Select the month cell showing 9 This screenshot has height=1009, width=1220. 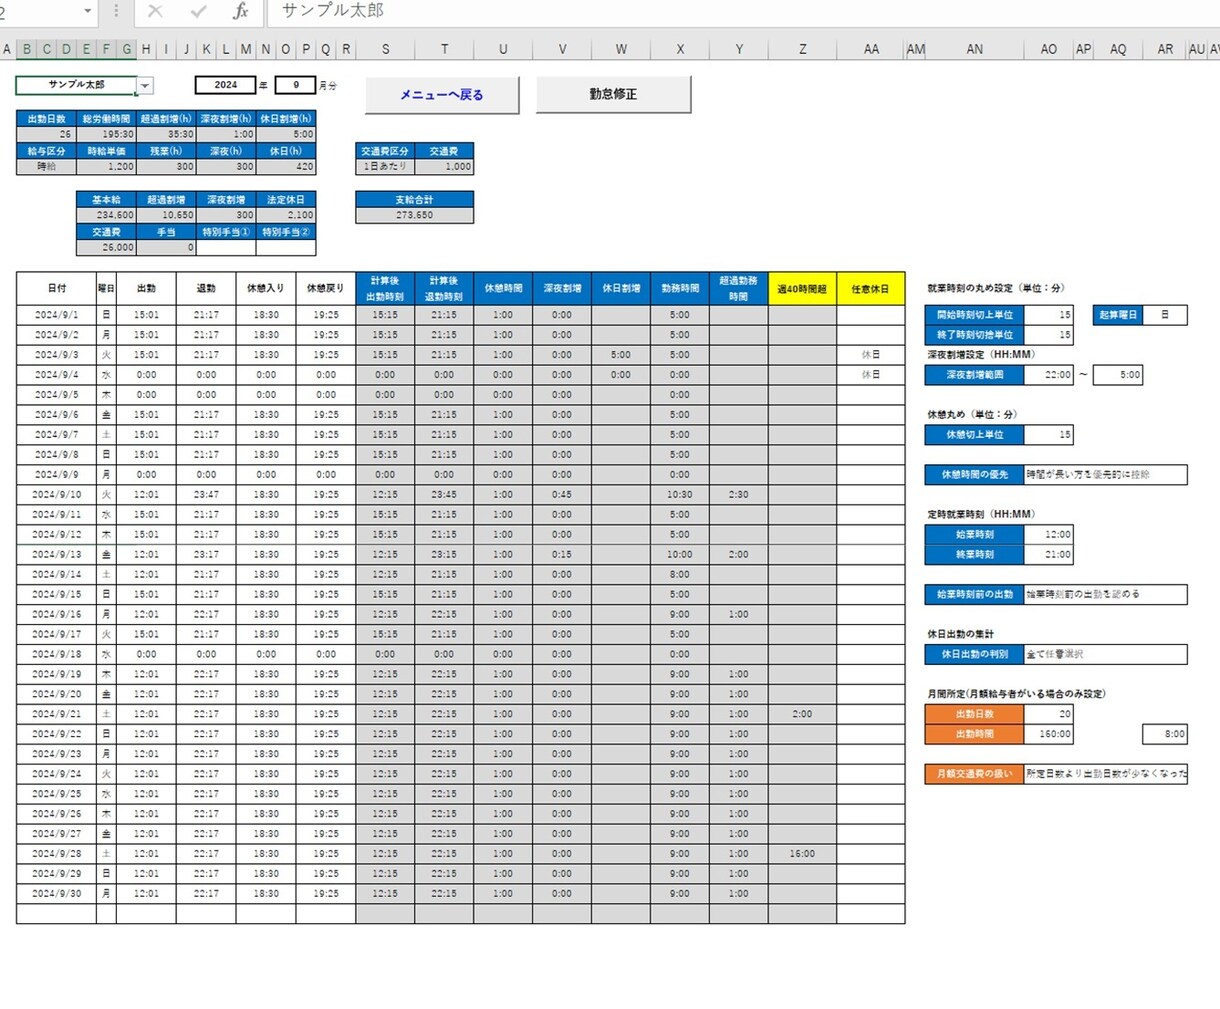[x=295, y=85]
